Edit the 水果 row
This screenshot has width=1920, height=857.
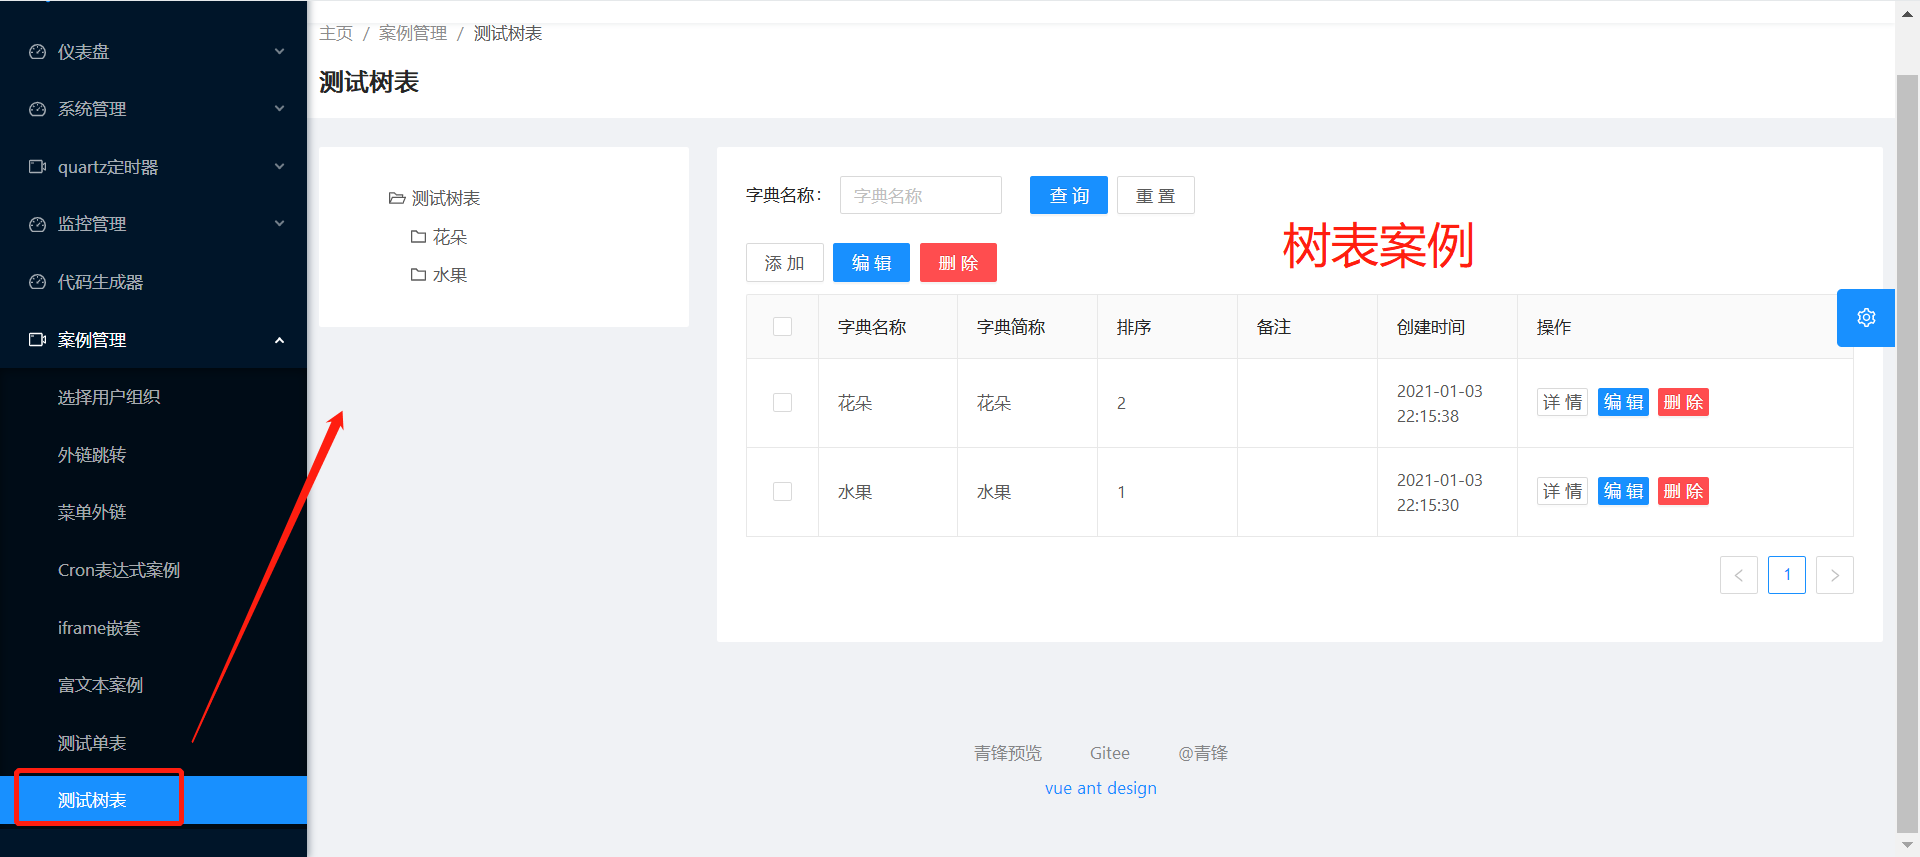pyautogui.click(x=1623, y=491)
